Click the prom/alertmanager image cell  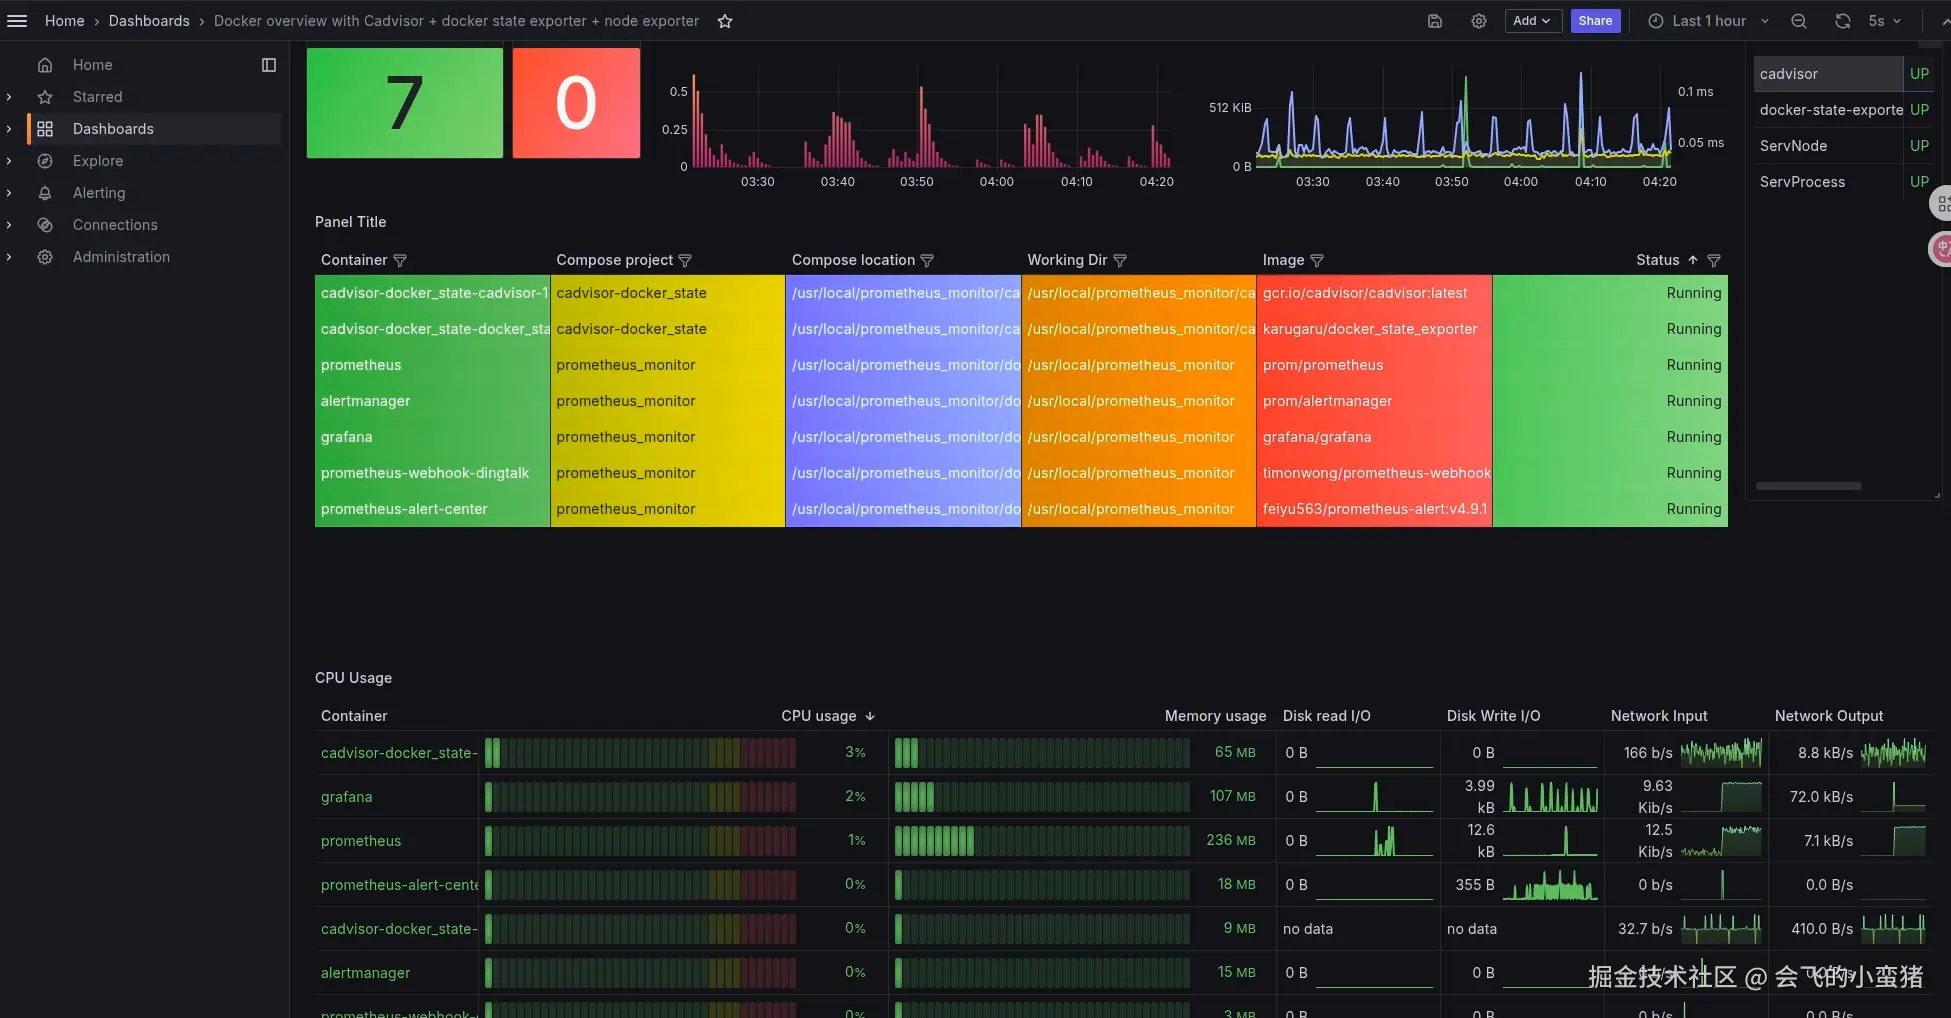click(1374, 401)
